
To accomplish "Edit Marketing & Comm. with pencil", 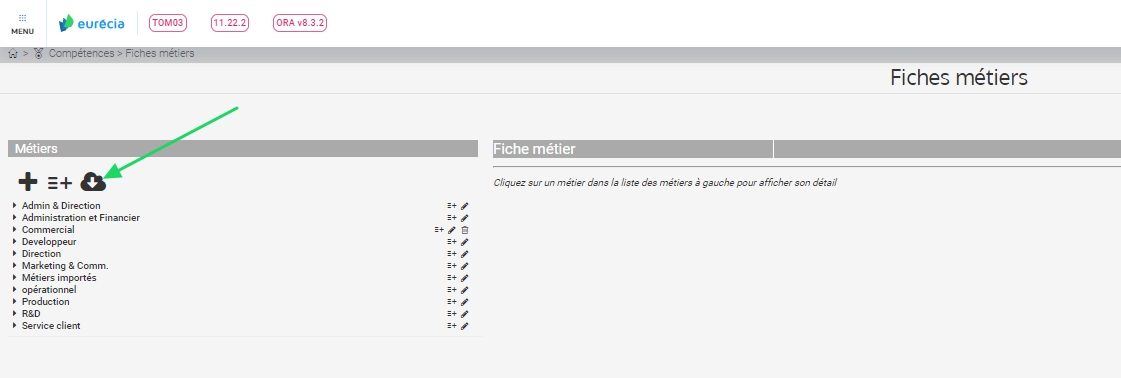I will [x=465, y=266].
